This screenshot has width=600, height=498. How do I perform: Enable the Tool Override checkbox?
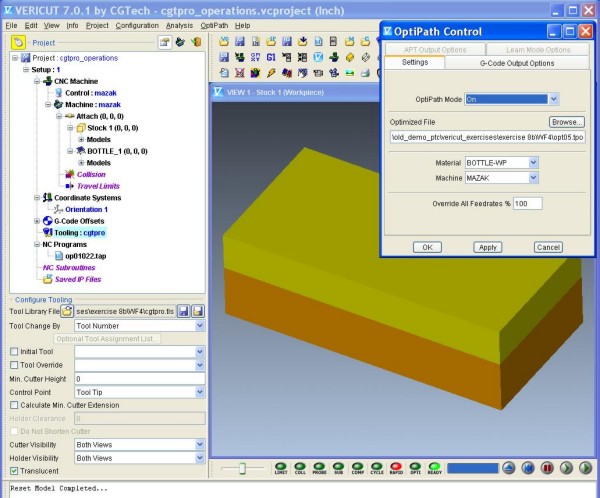(14, 365)
